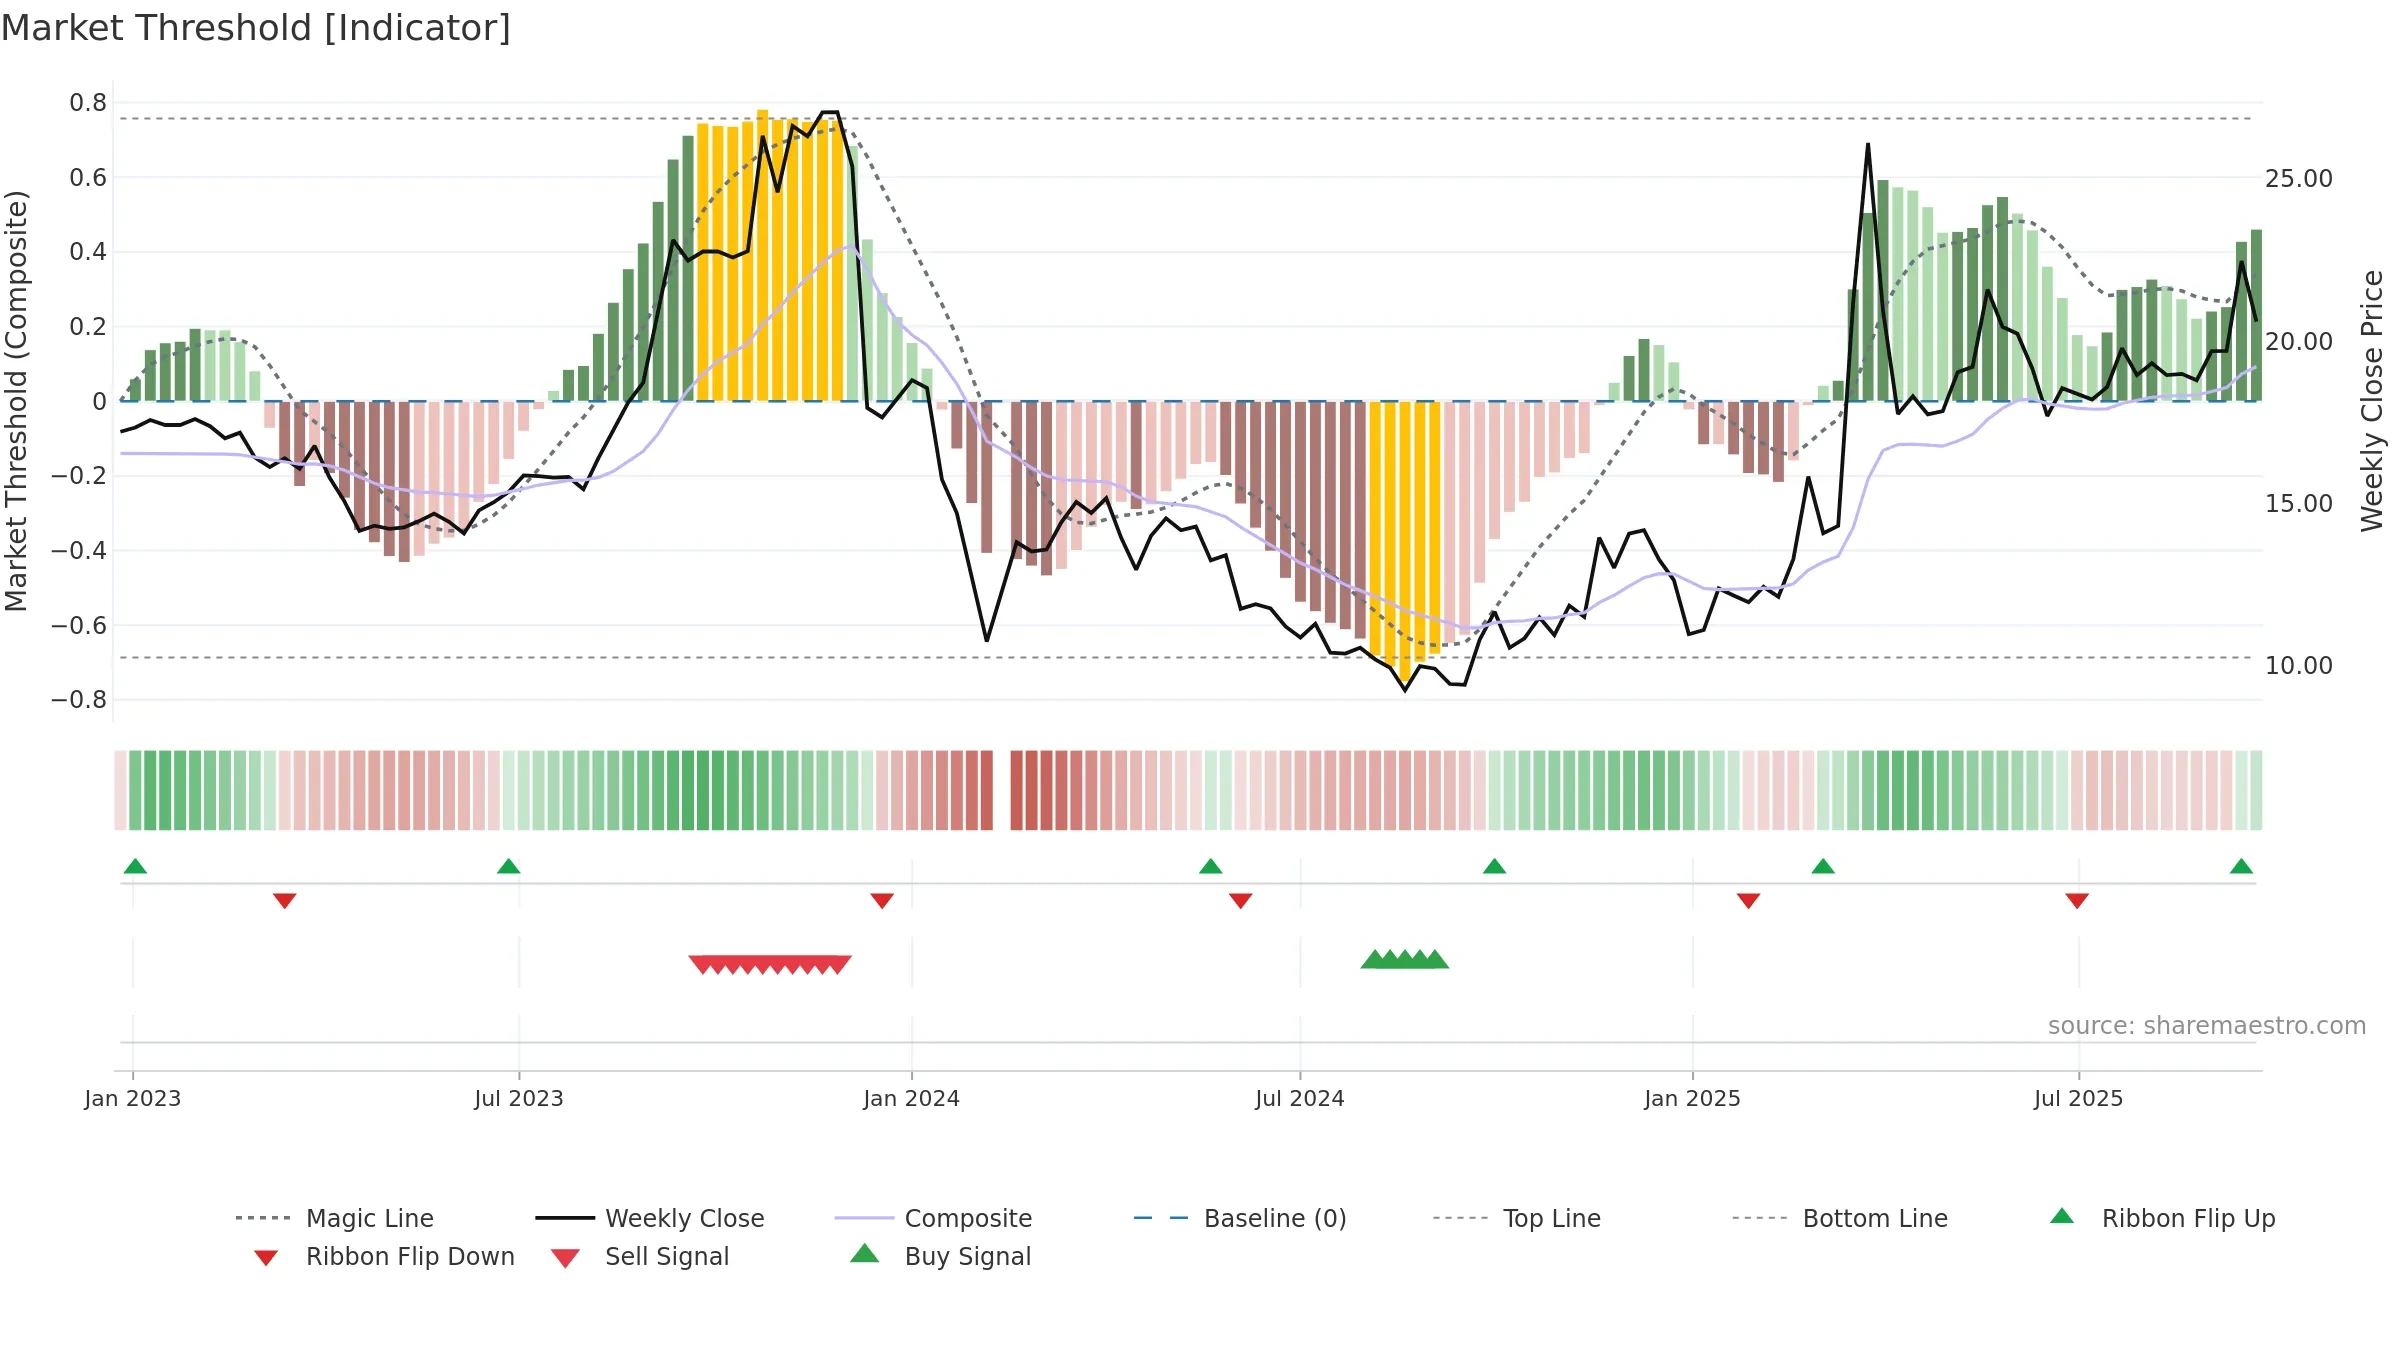Image resolution: width=2400 pixels, height=1350 pixels.
Task: Click the Weekly Close Price axis title
Action: tap(2372, 400)
